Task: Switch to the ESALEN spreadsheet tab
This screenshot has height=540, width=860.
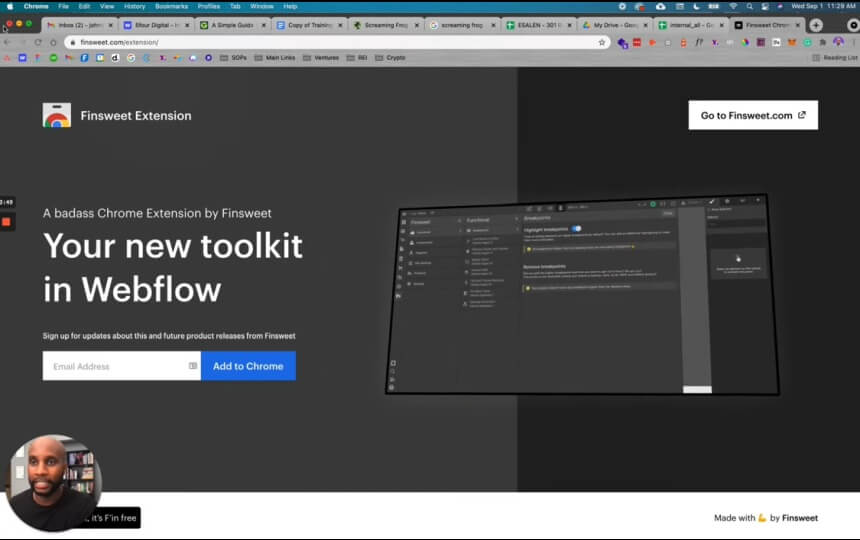Action: point(539,25)
